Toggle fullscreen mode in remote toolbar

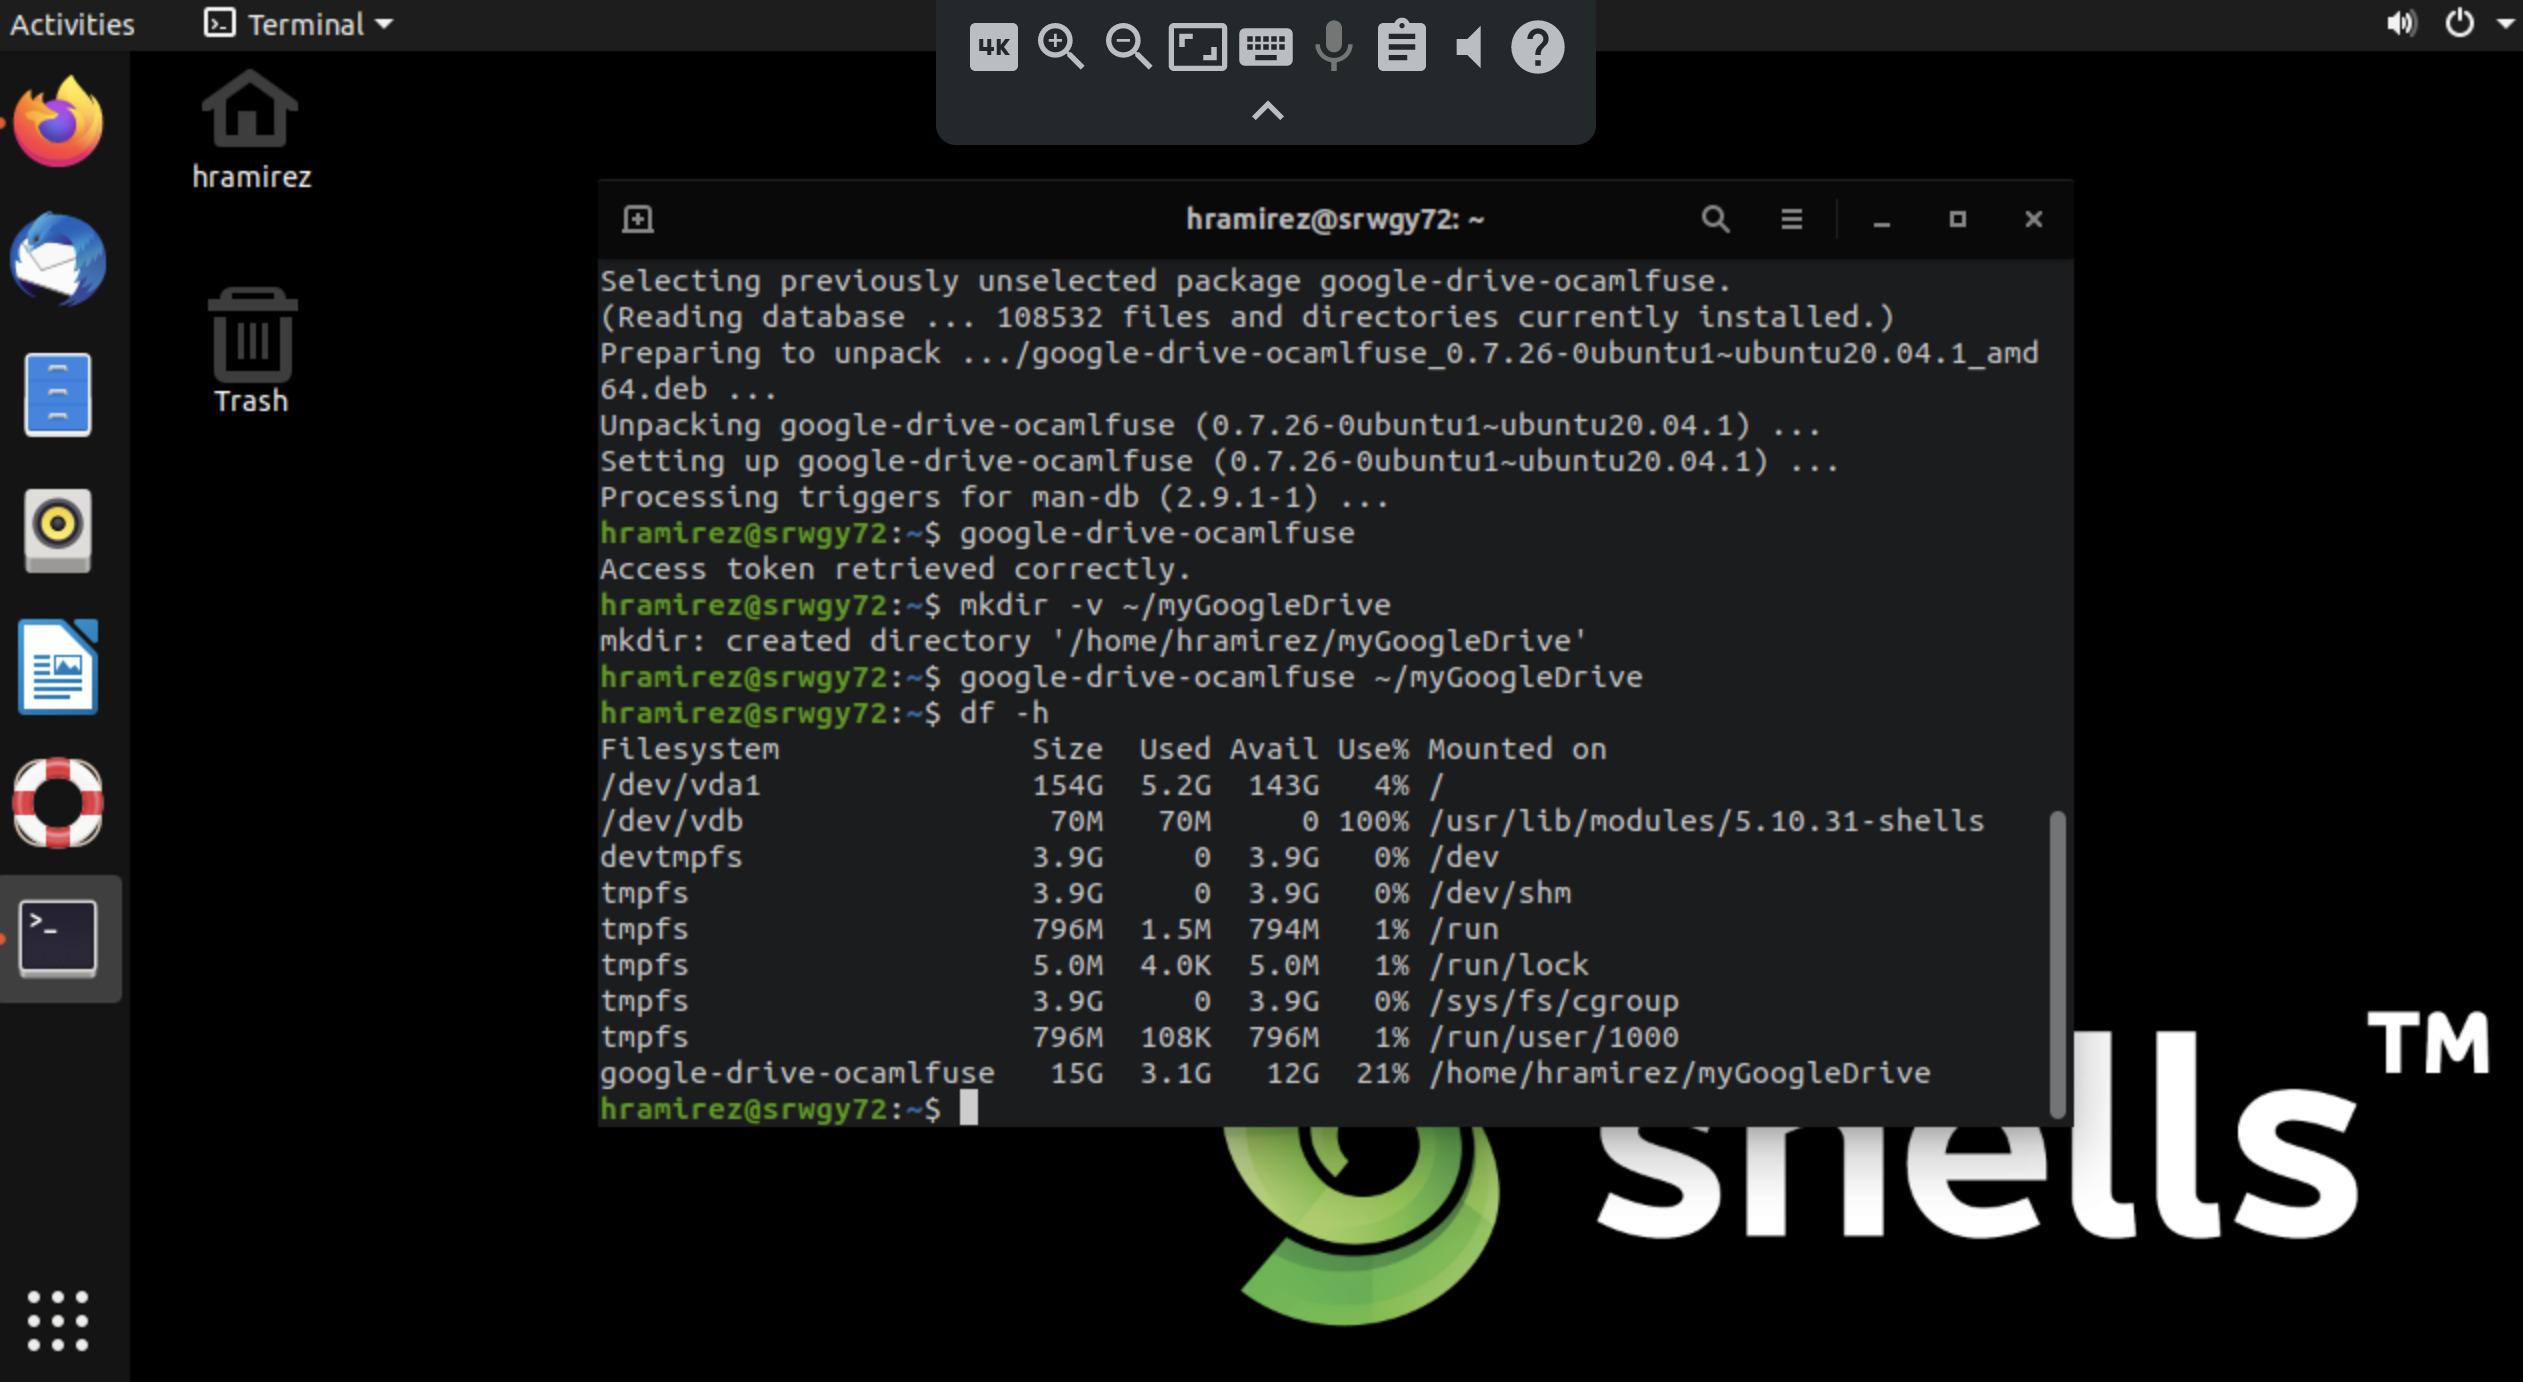(1197, 47)
